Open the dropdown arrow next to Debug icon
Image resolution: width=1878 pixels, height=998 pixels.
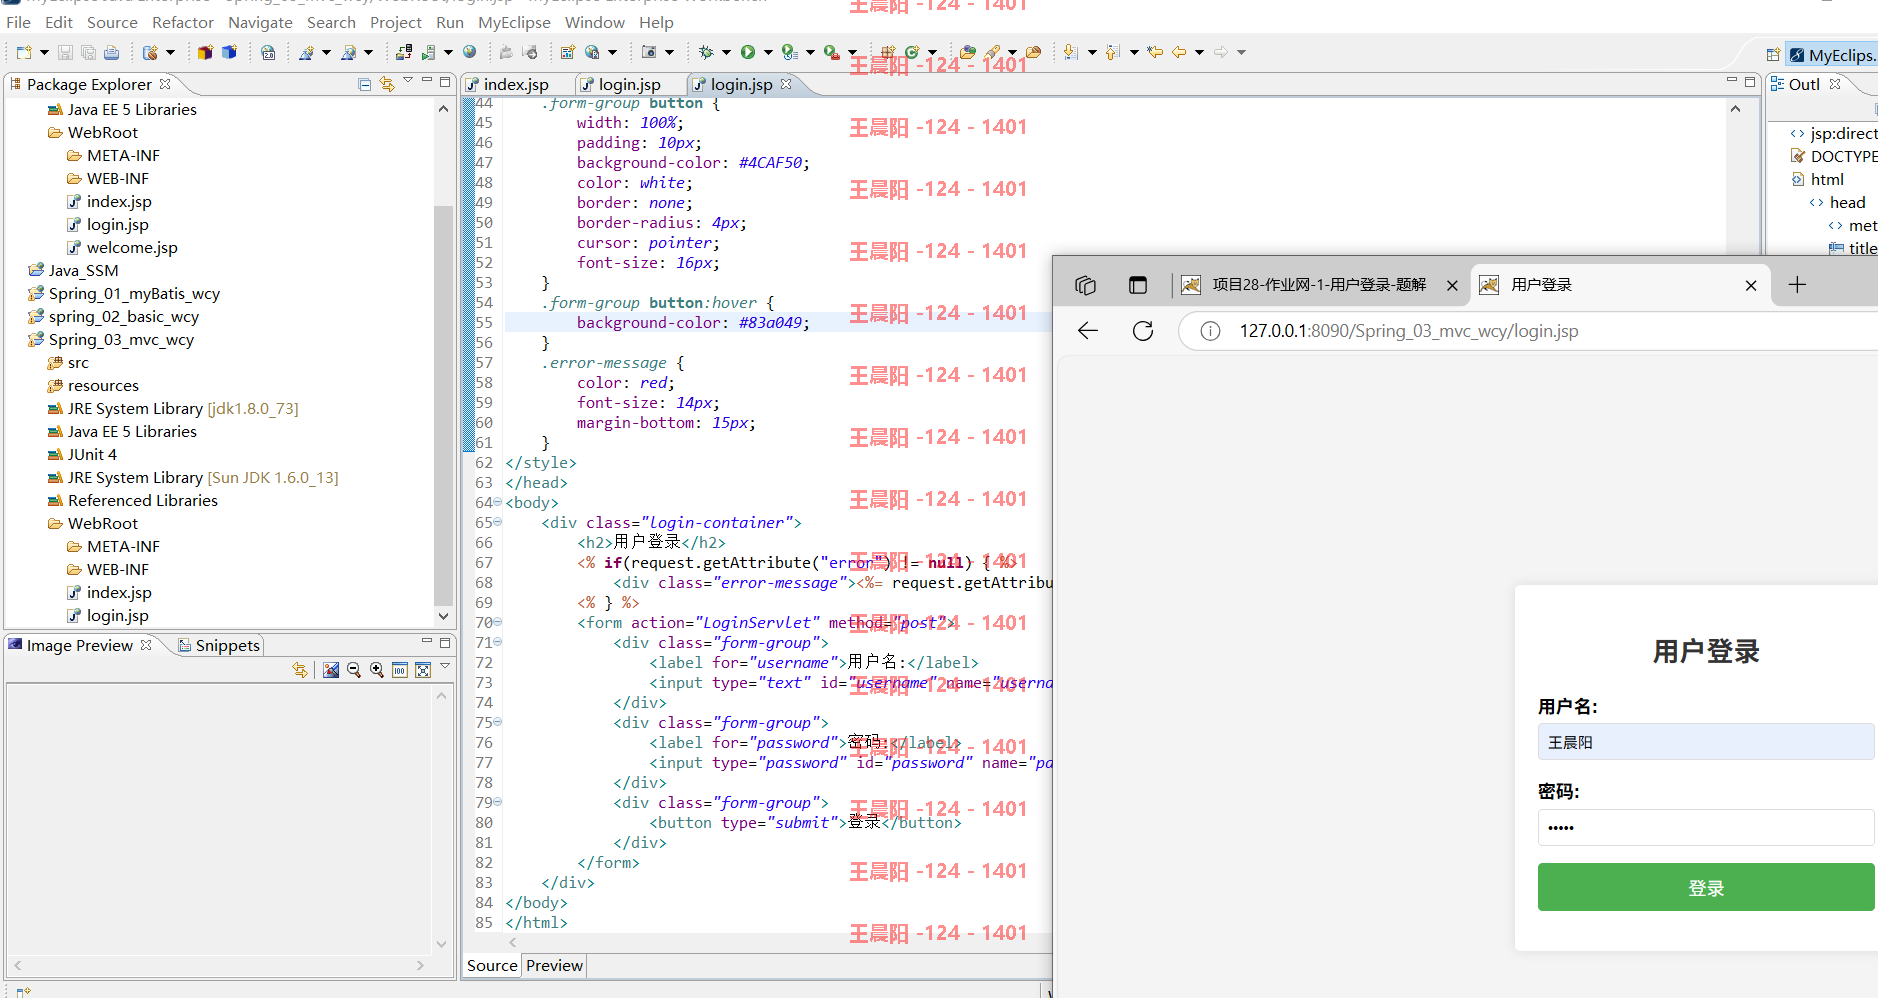[726, 53]
